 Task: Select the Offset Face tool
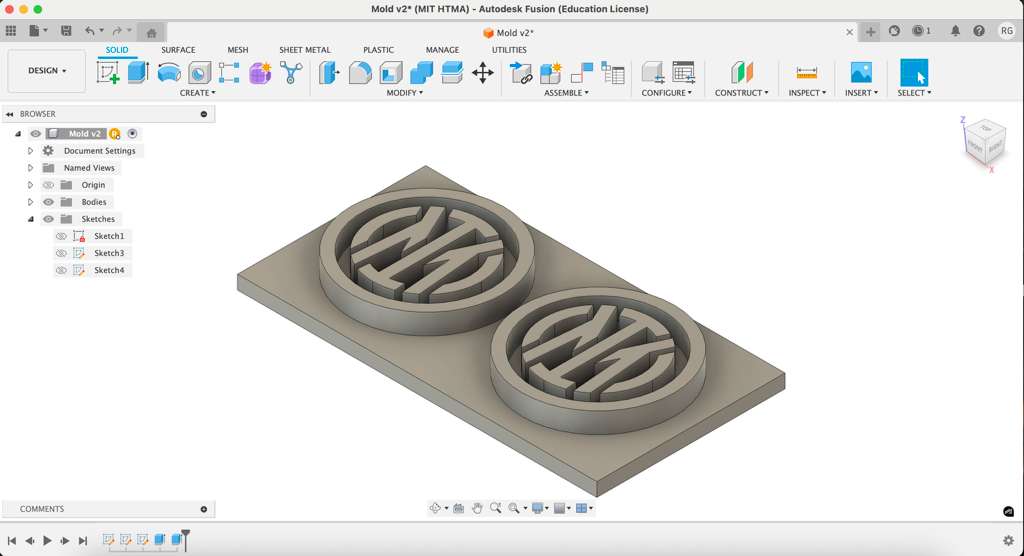452,73
